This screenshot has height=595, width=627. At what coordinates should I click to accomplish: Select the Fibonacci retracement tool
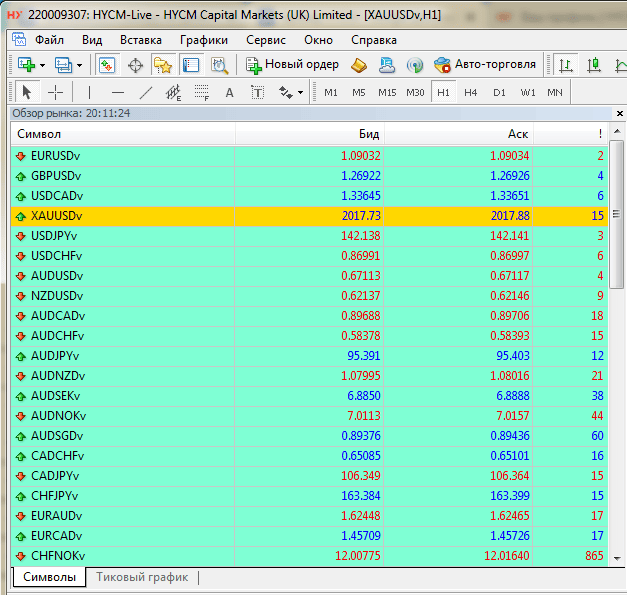click(x=202, y=92)
